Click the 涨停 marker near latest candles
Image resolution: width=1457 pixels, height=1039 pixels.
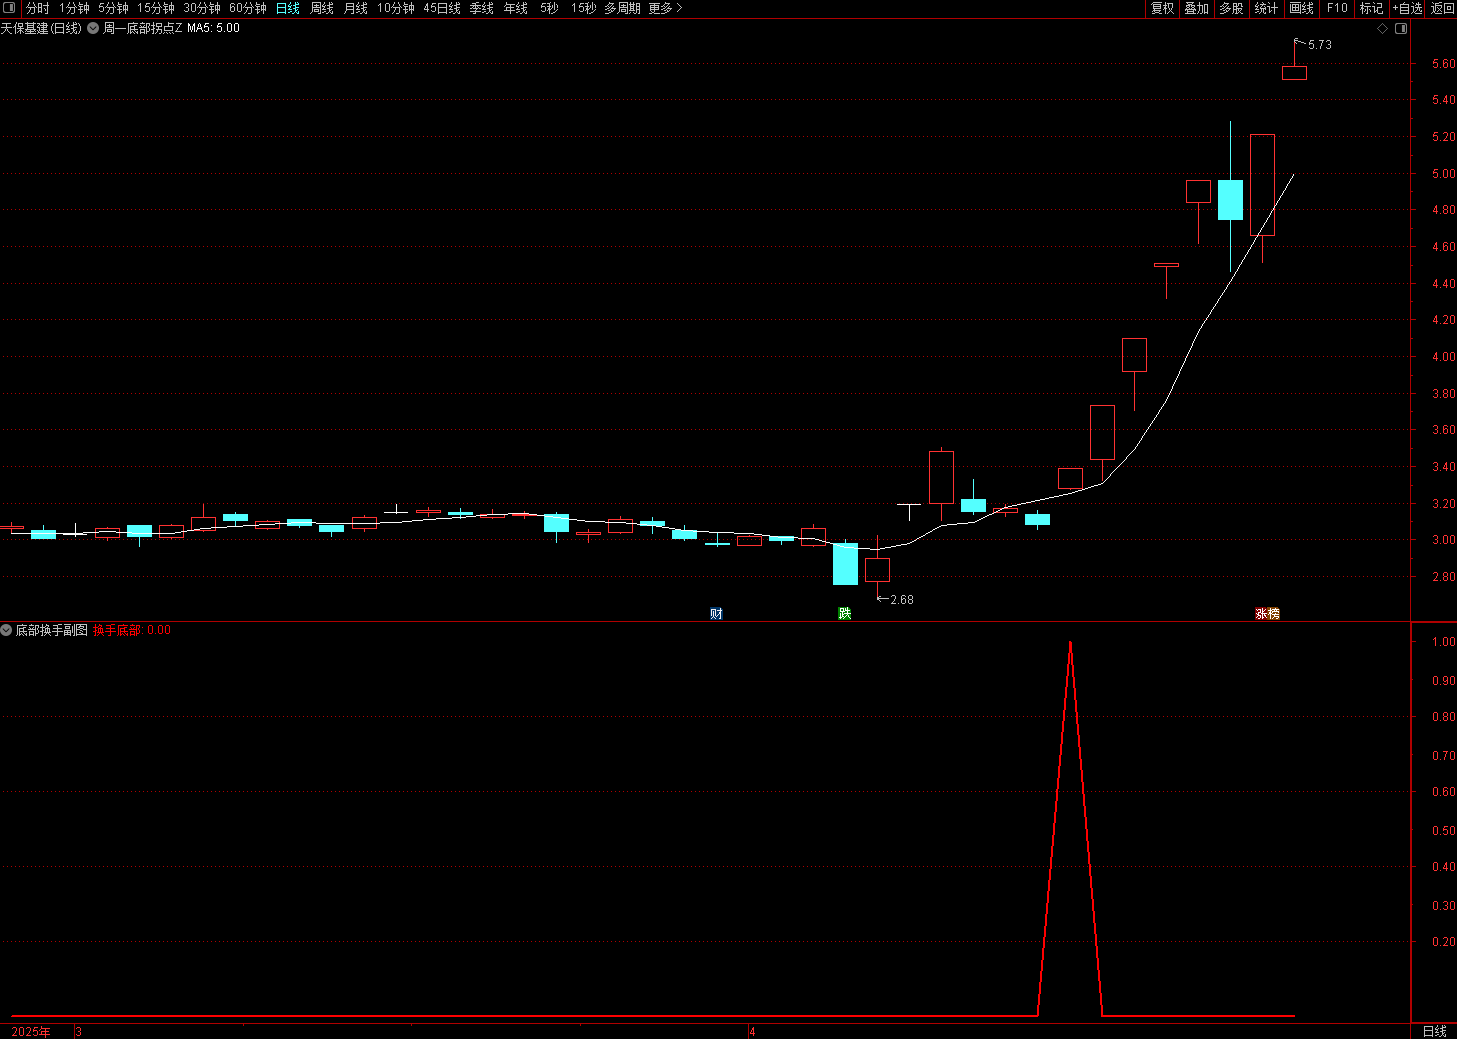tap(1267, 613)
